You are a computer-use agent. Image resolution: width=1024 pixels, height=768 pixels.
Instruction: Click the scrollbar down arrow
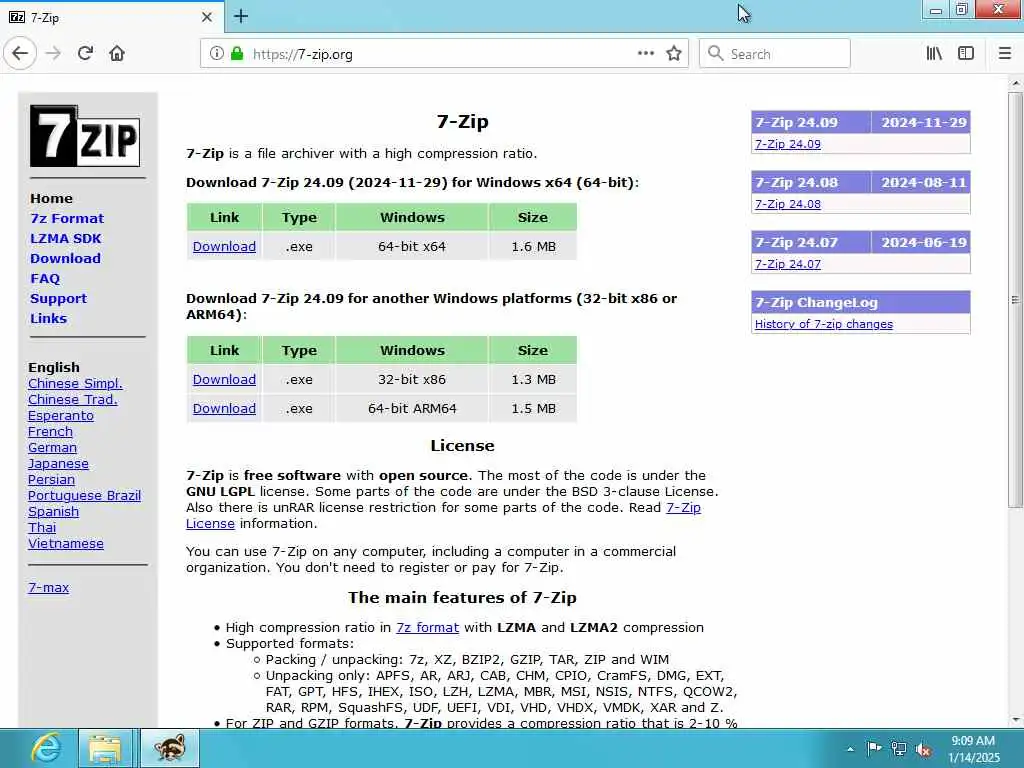[1015, 720]
